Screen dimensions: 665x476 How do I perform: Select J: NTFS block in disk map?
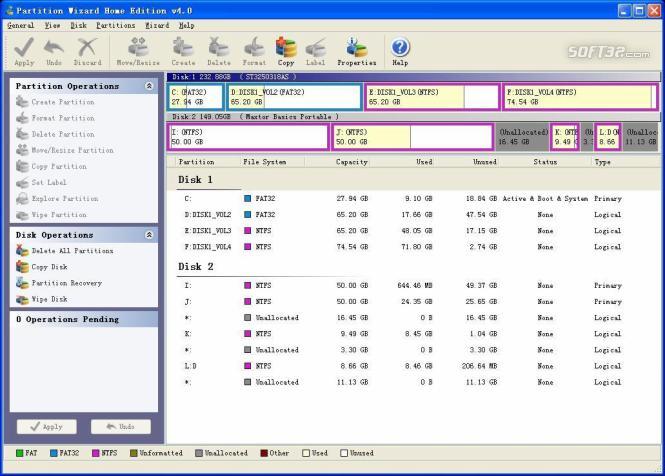(x=413, y=137)
